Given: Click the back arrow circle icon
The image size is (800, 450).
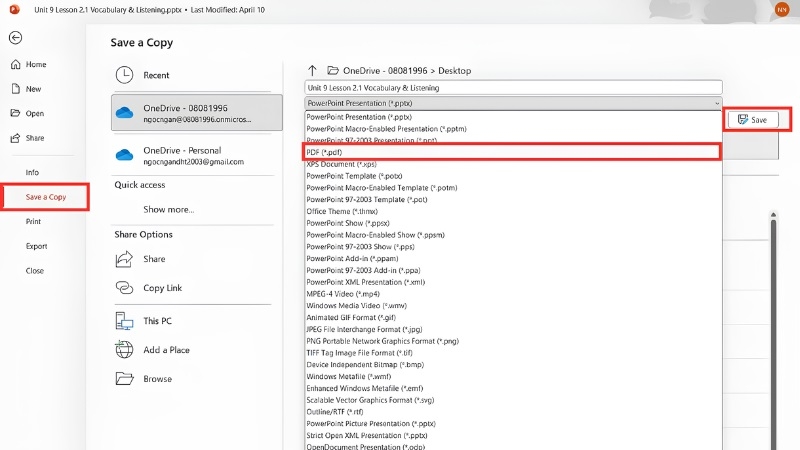Looking at the screenshot, I should click(15, 38).
